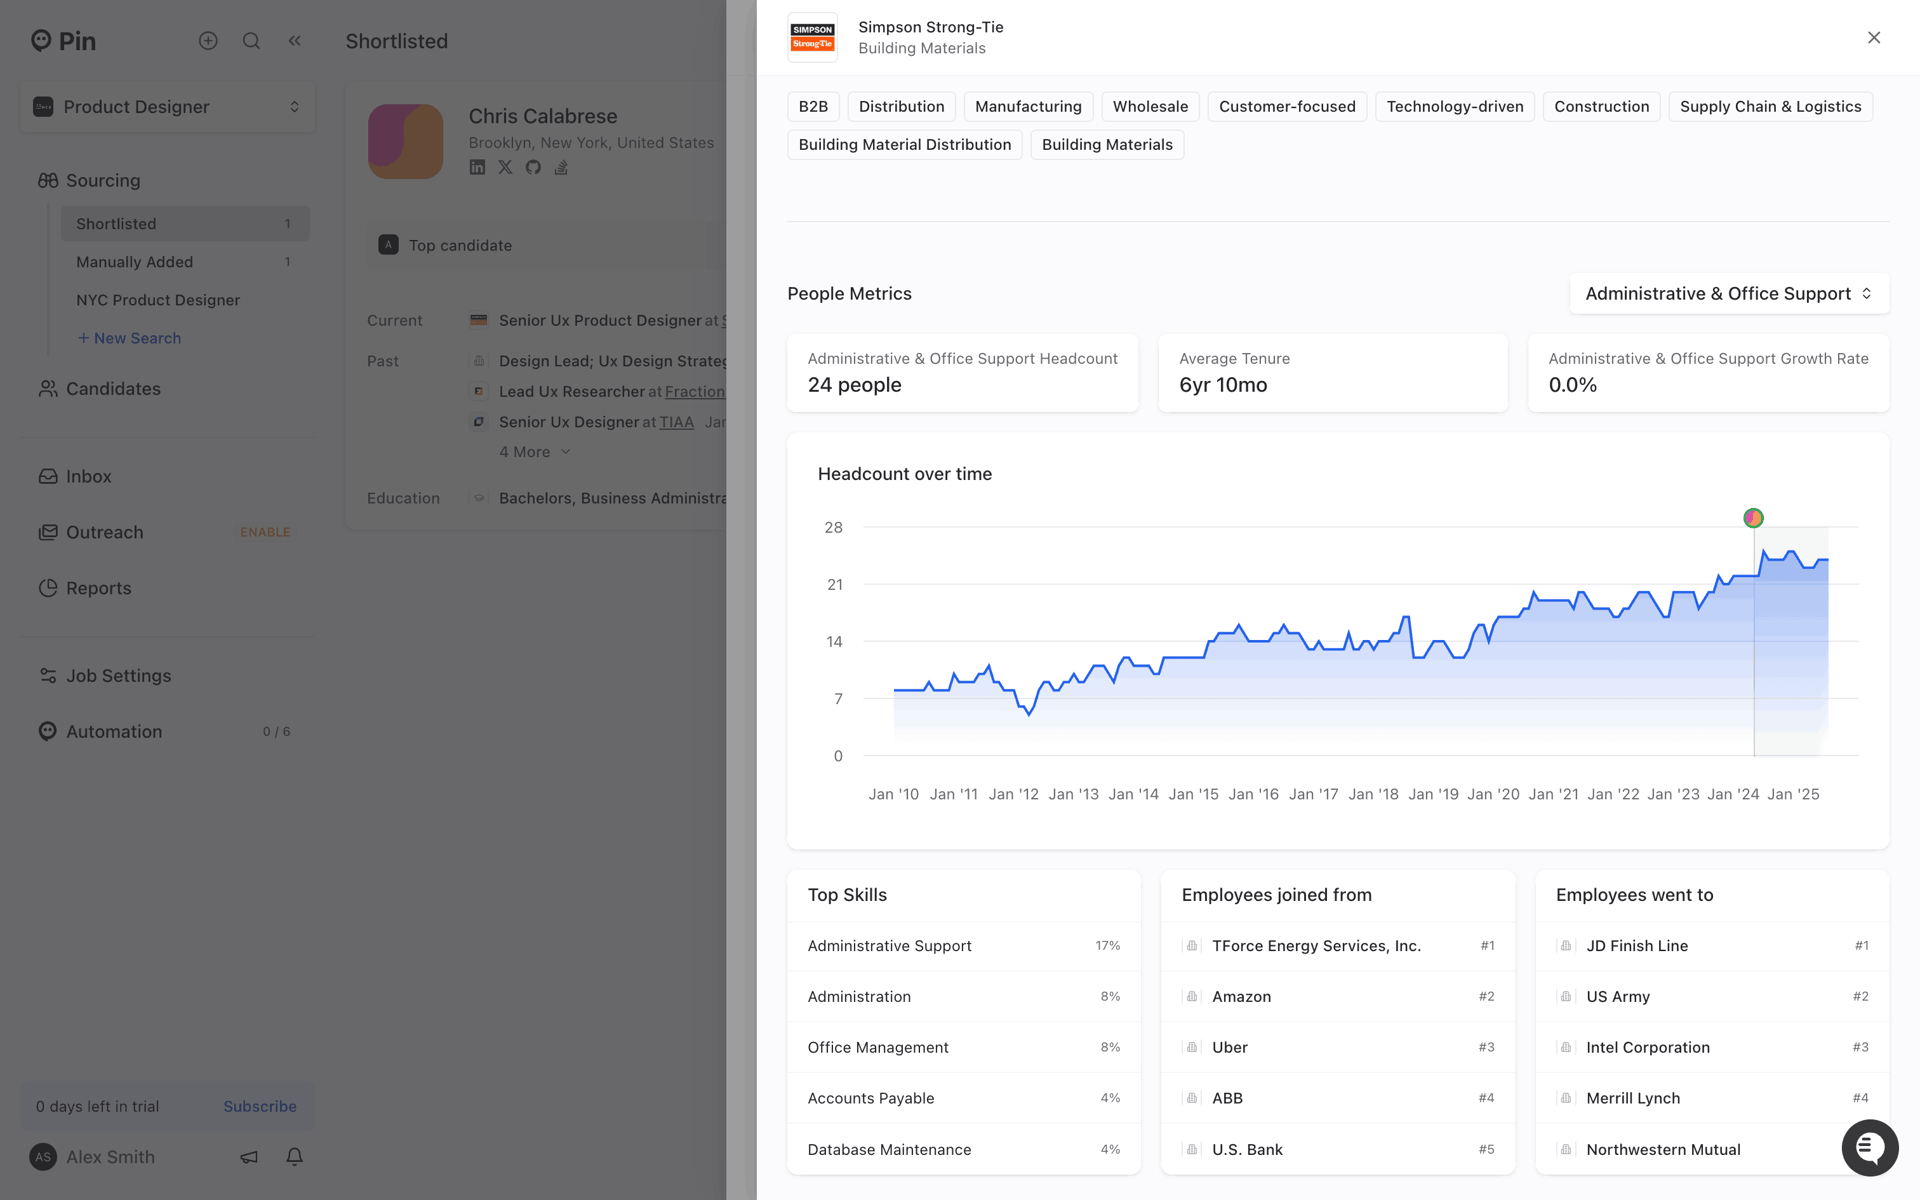Click the Construction tag
This screenshot has width=1920, height=1200.
click(x=1601, y=106)
